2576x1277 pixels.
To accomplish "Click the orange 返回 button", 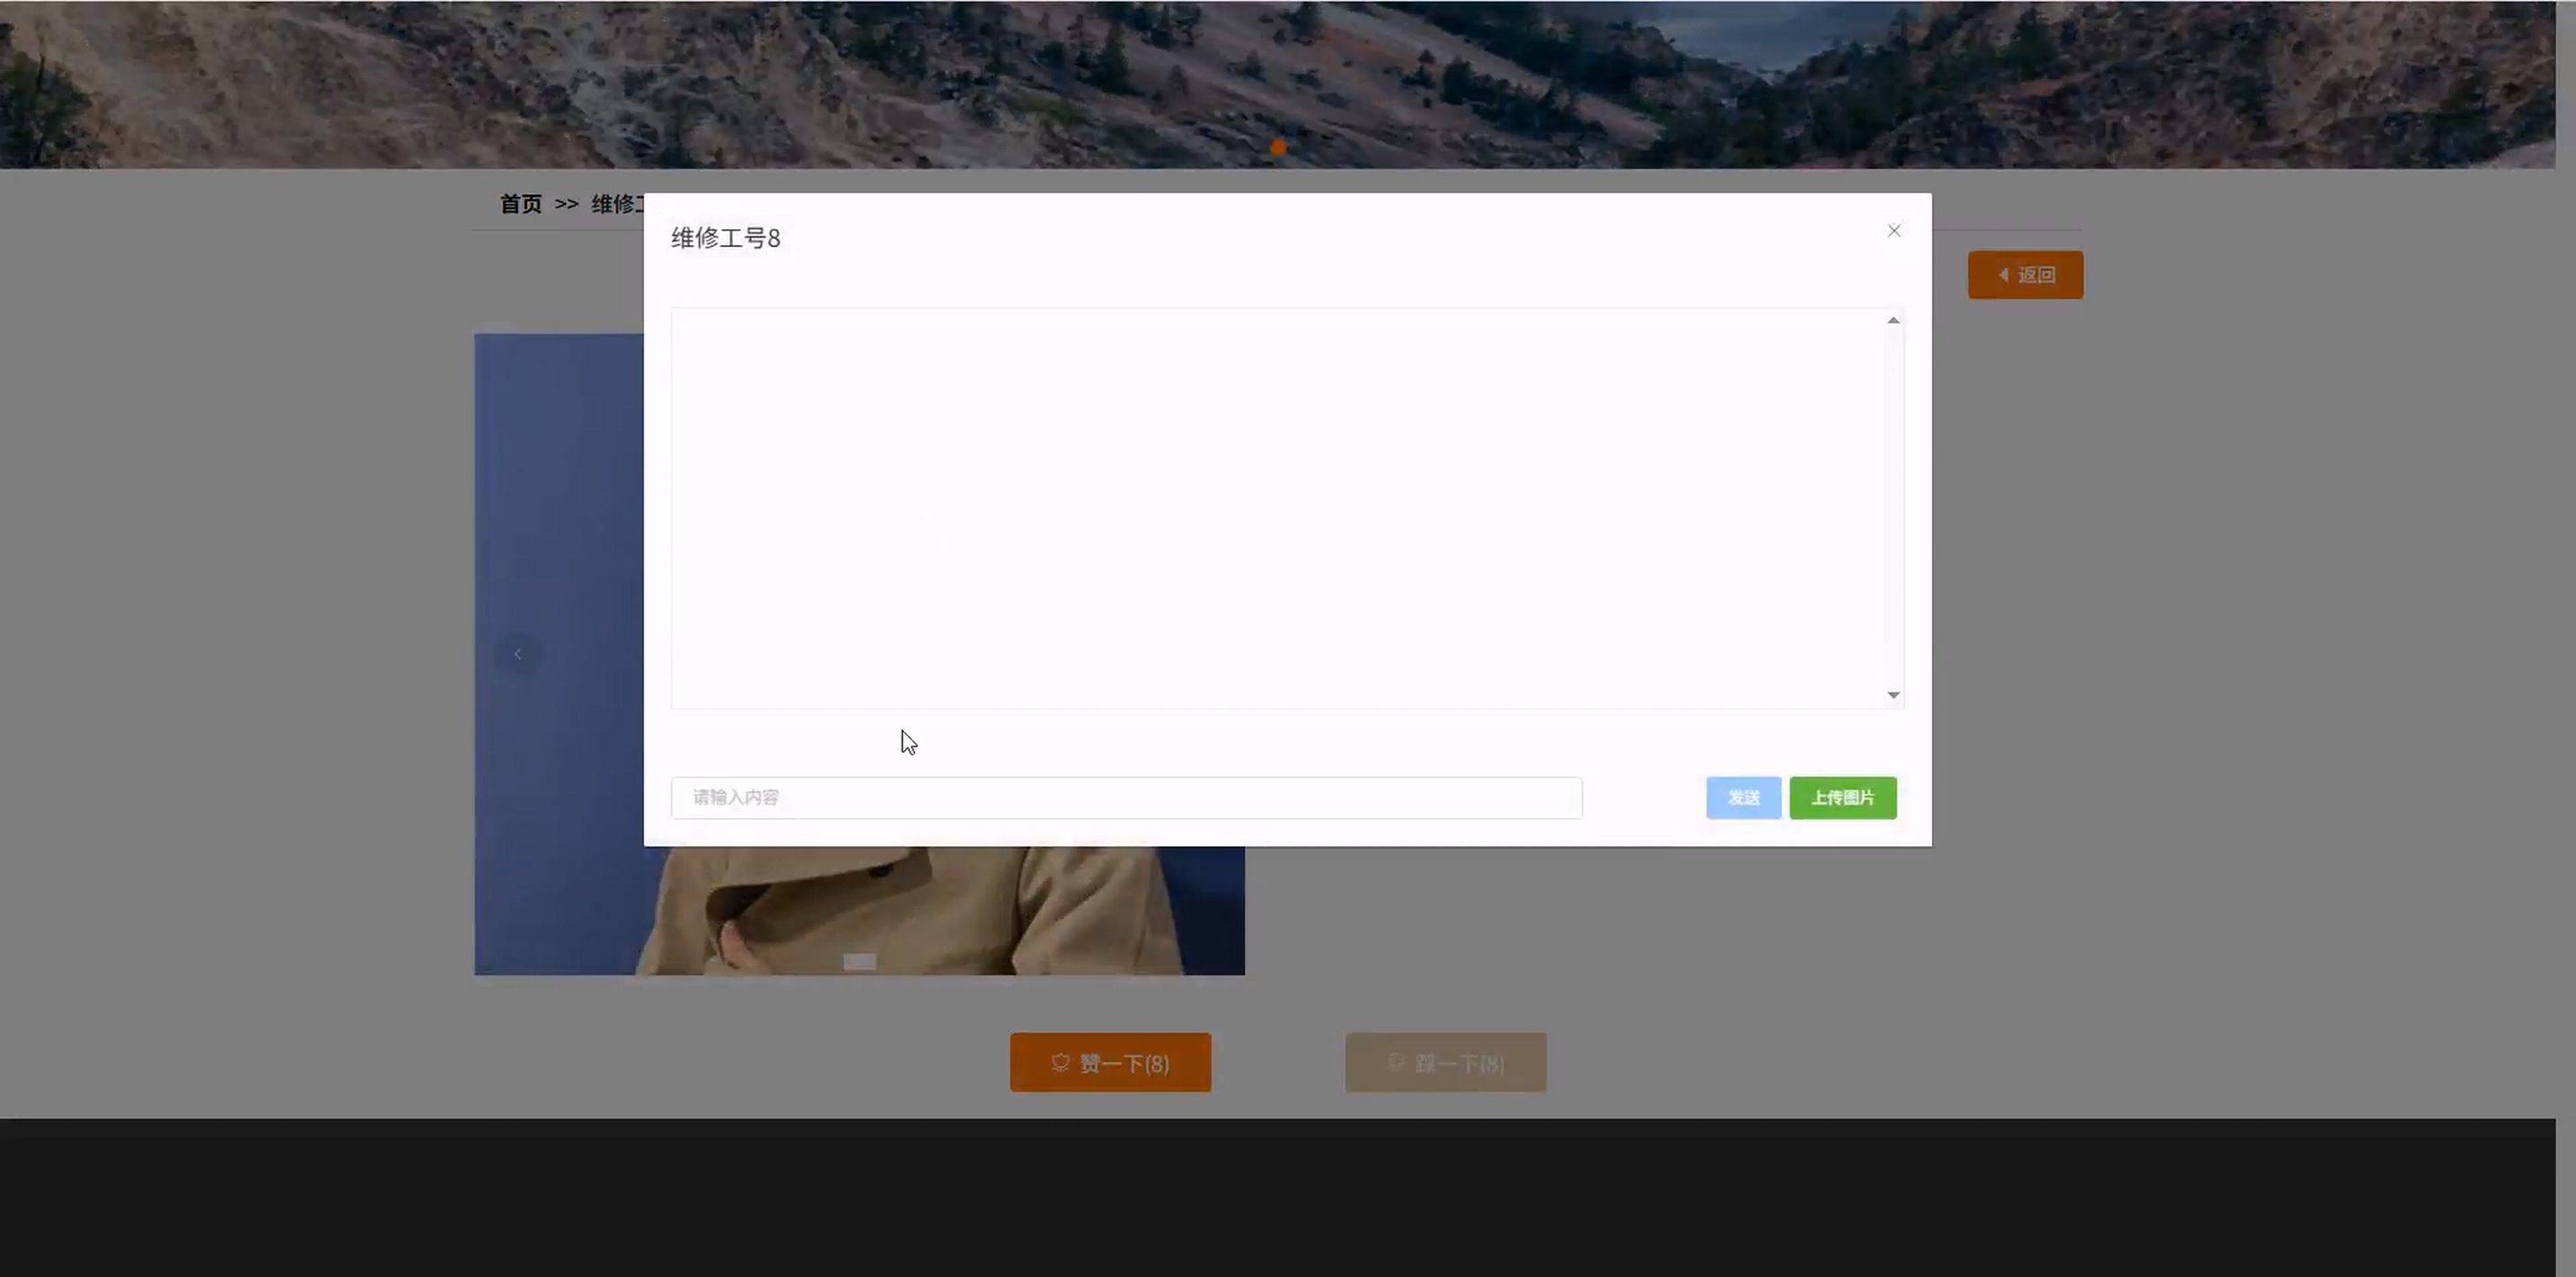I will pyautogui.click(x=2025, y=275).
